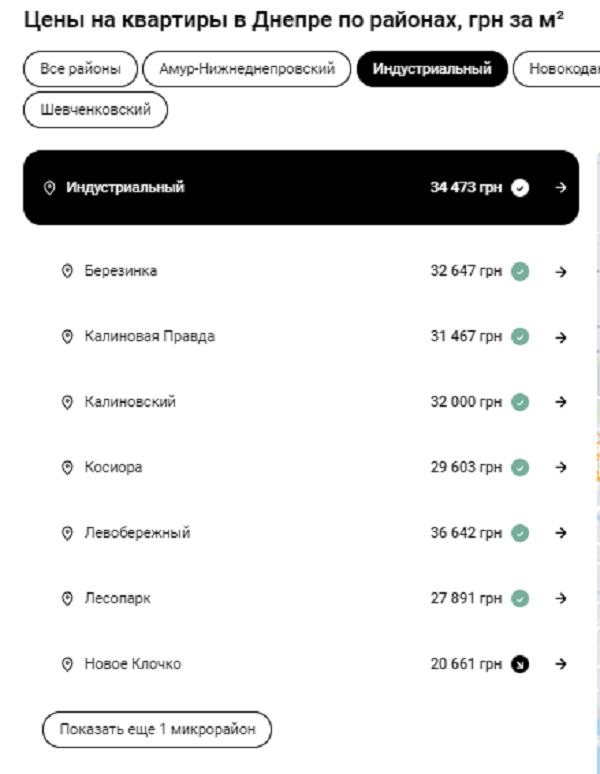Click the right arrow in black Индустриальный header
Viewport: 600px width, 774px height.
[561, 187]
